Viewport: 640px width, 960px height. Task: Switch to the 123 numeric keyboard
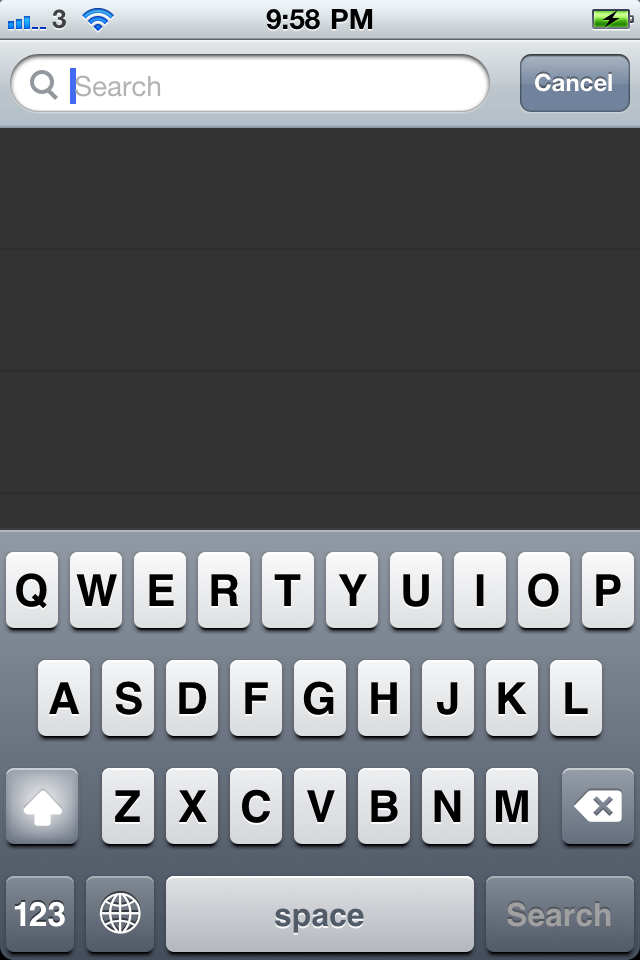[x=40, y=913]
